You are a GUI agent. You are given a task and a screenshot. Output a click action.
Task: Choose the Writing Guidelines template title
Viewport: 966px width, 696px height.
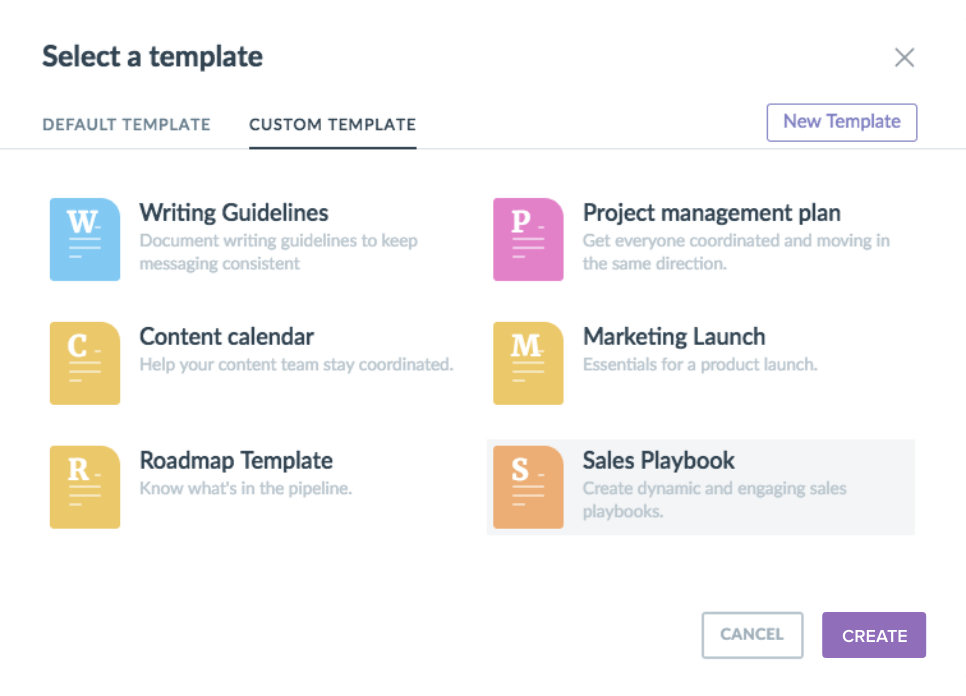click(x=234, y=212)
